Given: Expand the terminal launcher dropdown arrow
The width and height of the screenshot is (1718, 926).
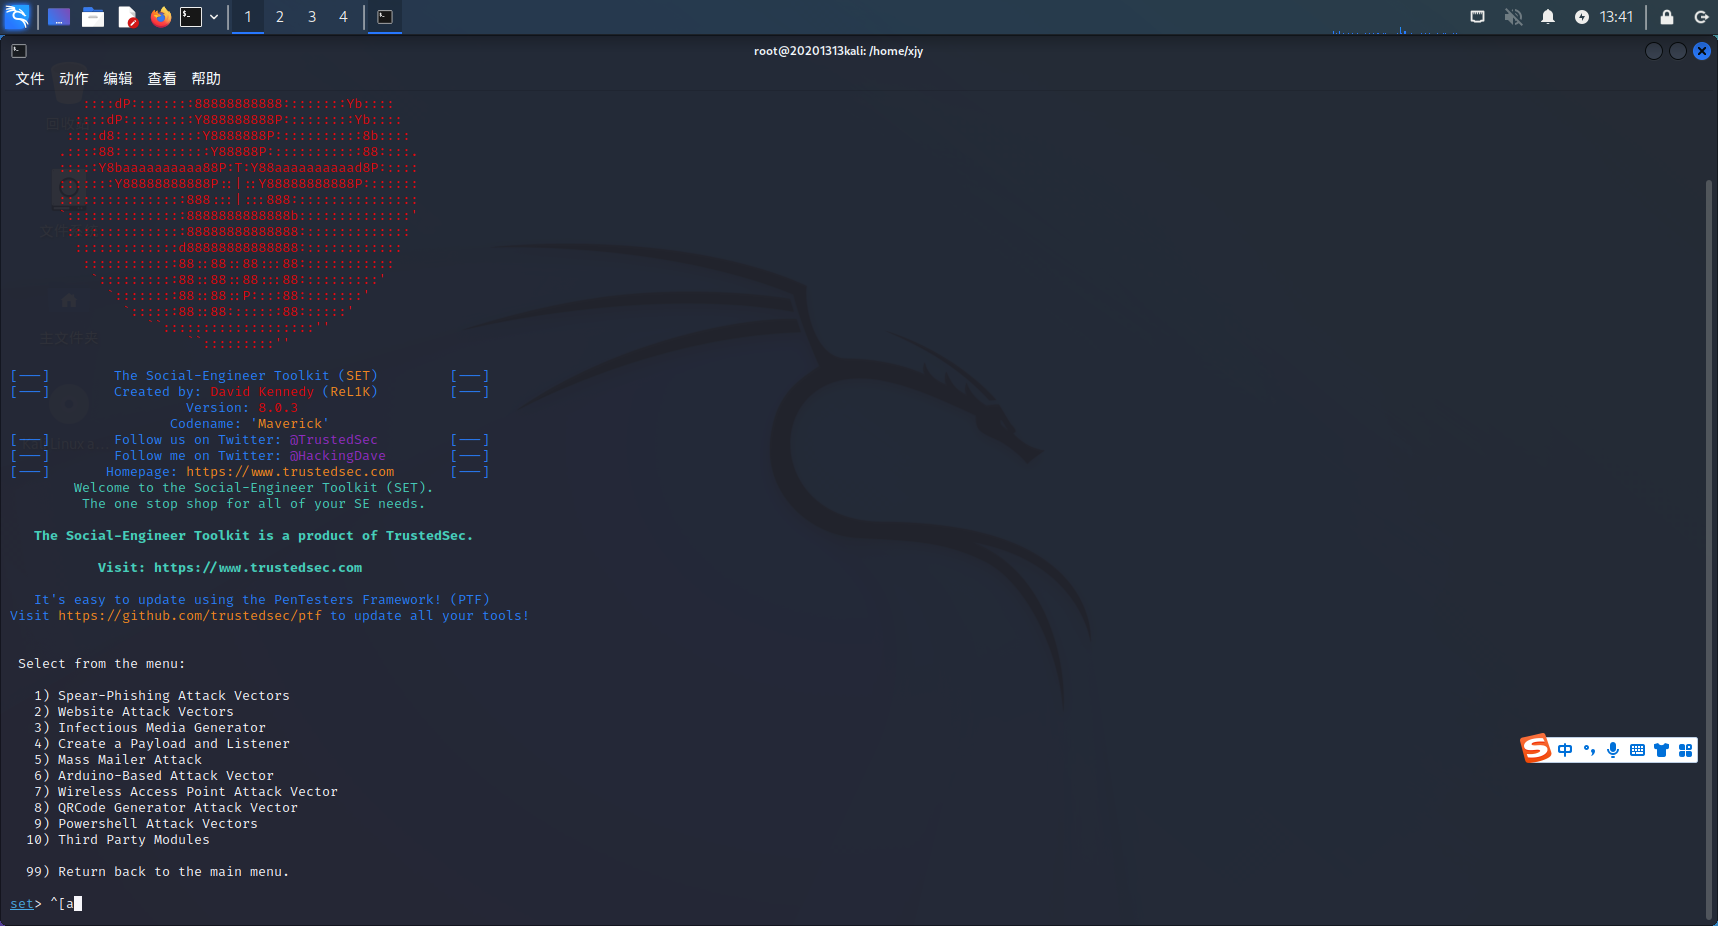Looking at the screenshot, I should pos(214,17).
